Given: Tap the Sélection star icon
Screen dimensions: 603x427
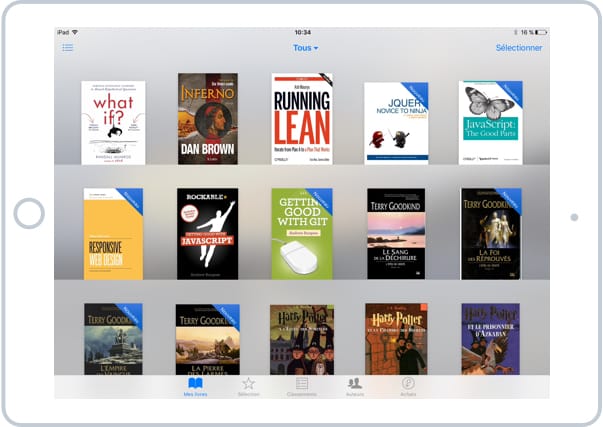Looking at the screenshot, I should 248,386.
